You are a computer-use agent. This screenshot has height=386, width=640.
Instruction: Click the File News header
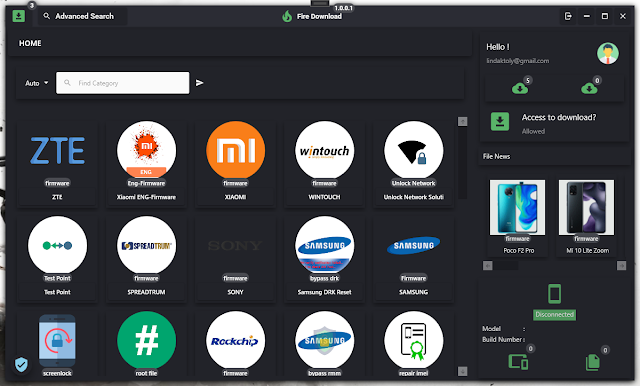pyautogui.click(x=496, y=157)
